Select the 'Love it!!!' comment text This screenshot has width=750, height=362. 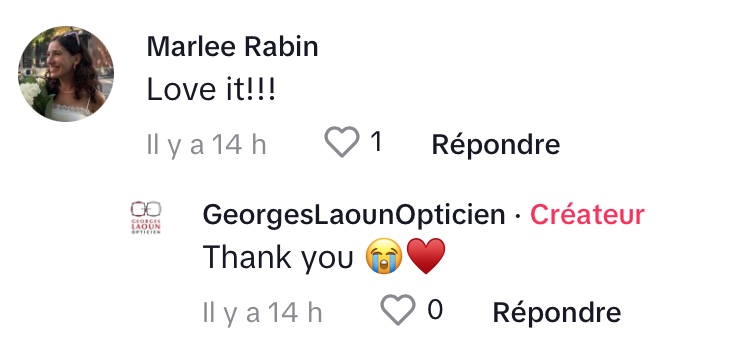click(211, 89)
